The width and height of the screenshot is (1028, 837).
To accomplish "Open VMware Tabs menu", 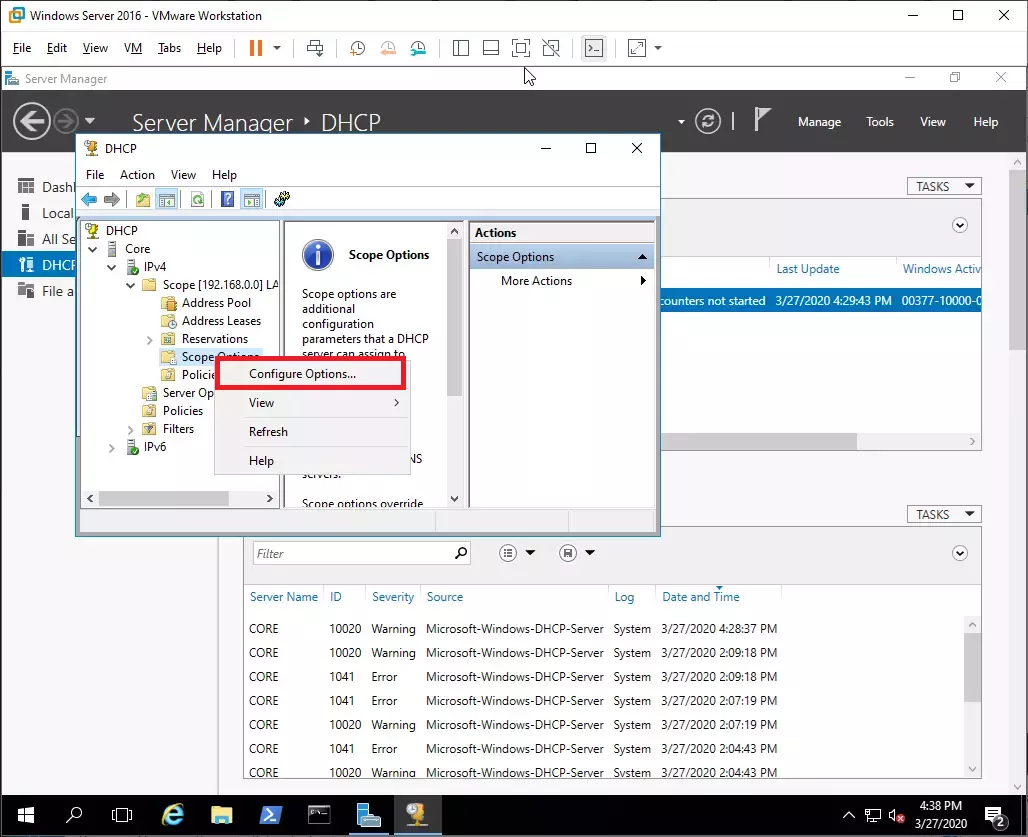I will pyautogui.click(x=169, y=48).
